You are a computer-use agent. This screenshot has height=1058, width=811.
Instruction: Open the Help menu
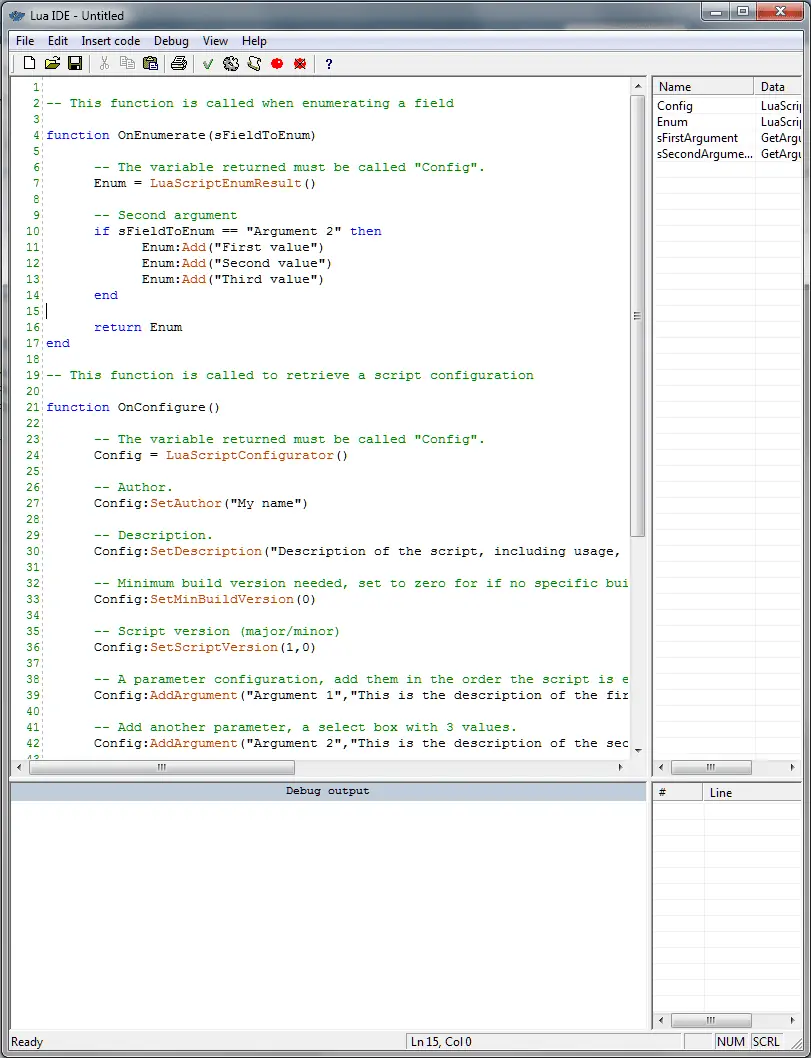(x=254, y=41)
